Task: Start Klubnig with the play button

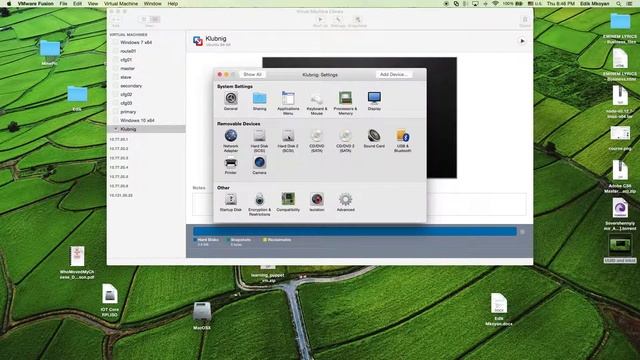Action: pos(522,41)
